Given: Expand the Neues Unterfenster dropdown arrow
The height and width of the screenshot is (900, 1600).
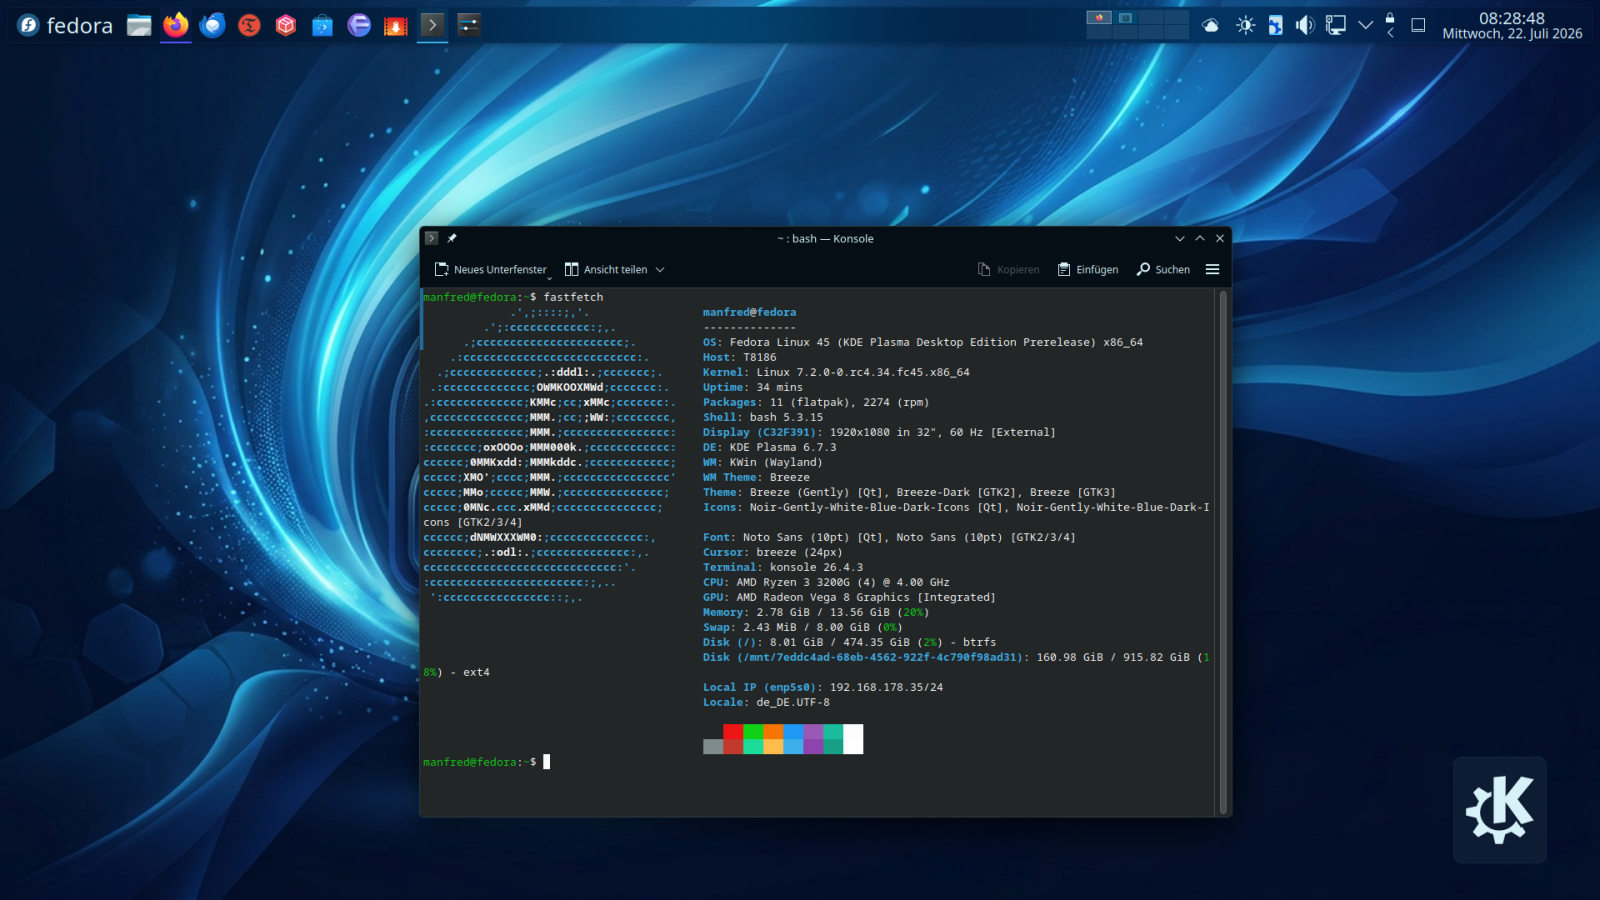Looking at the screenshot, I should 549,276.
